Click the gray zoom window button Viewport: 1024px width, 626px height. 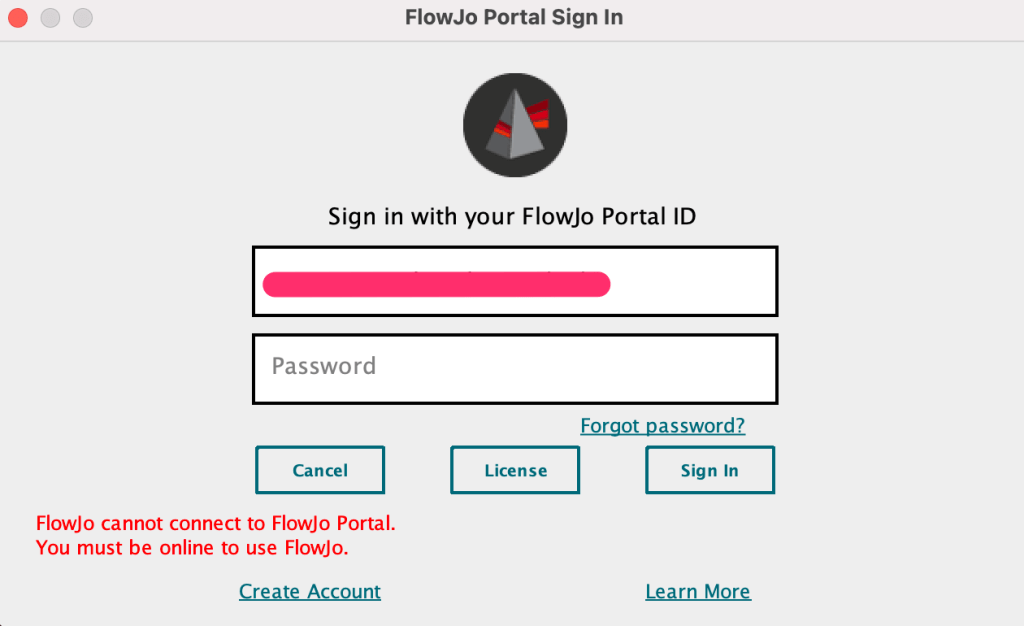(x=83, y=18)
